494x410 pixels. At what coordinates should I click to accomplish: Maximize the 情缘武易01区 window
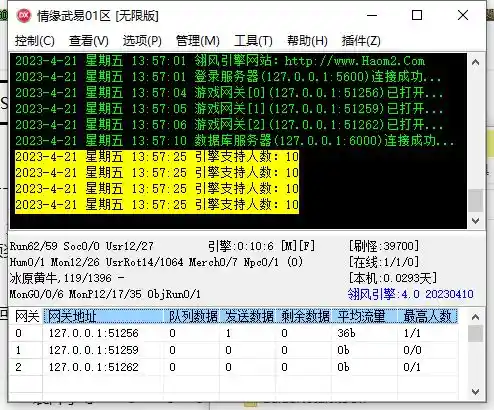click(x=417, y=15)
